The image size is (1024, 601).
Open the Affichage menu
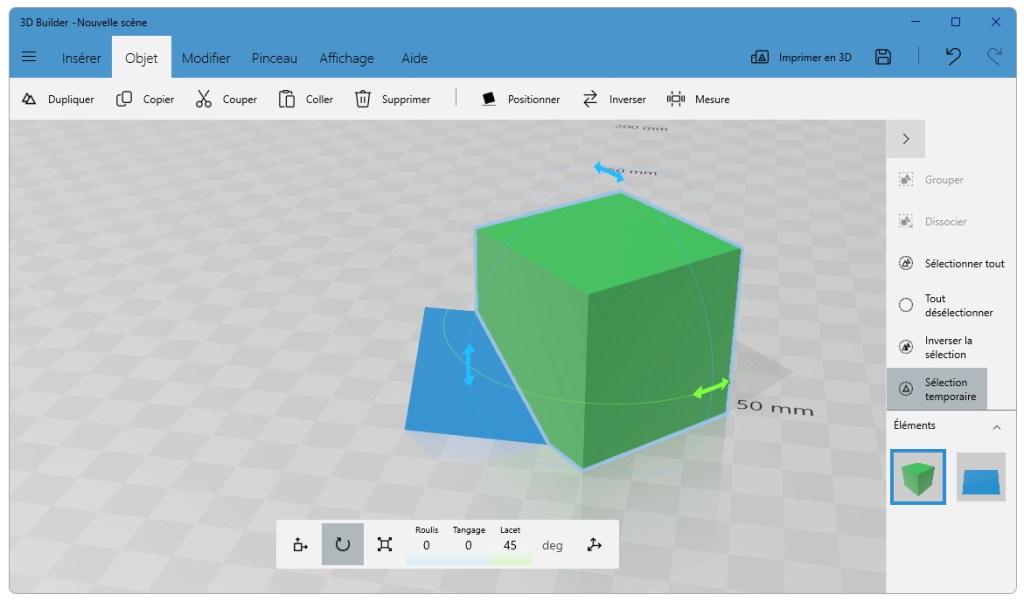(346, 58)
